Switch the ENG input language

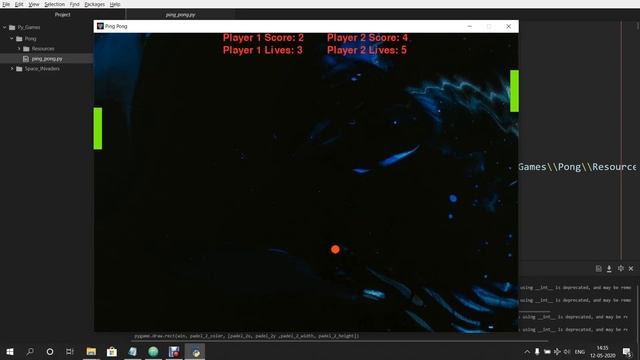[580, 351]
